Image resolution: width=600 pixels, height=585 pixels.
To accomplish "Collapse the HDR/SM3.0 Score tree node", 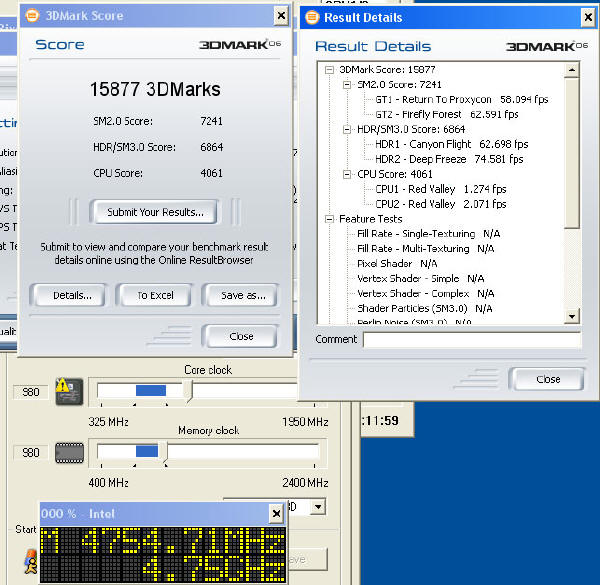I will coord(347,130).
